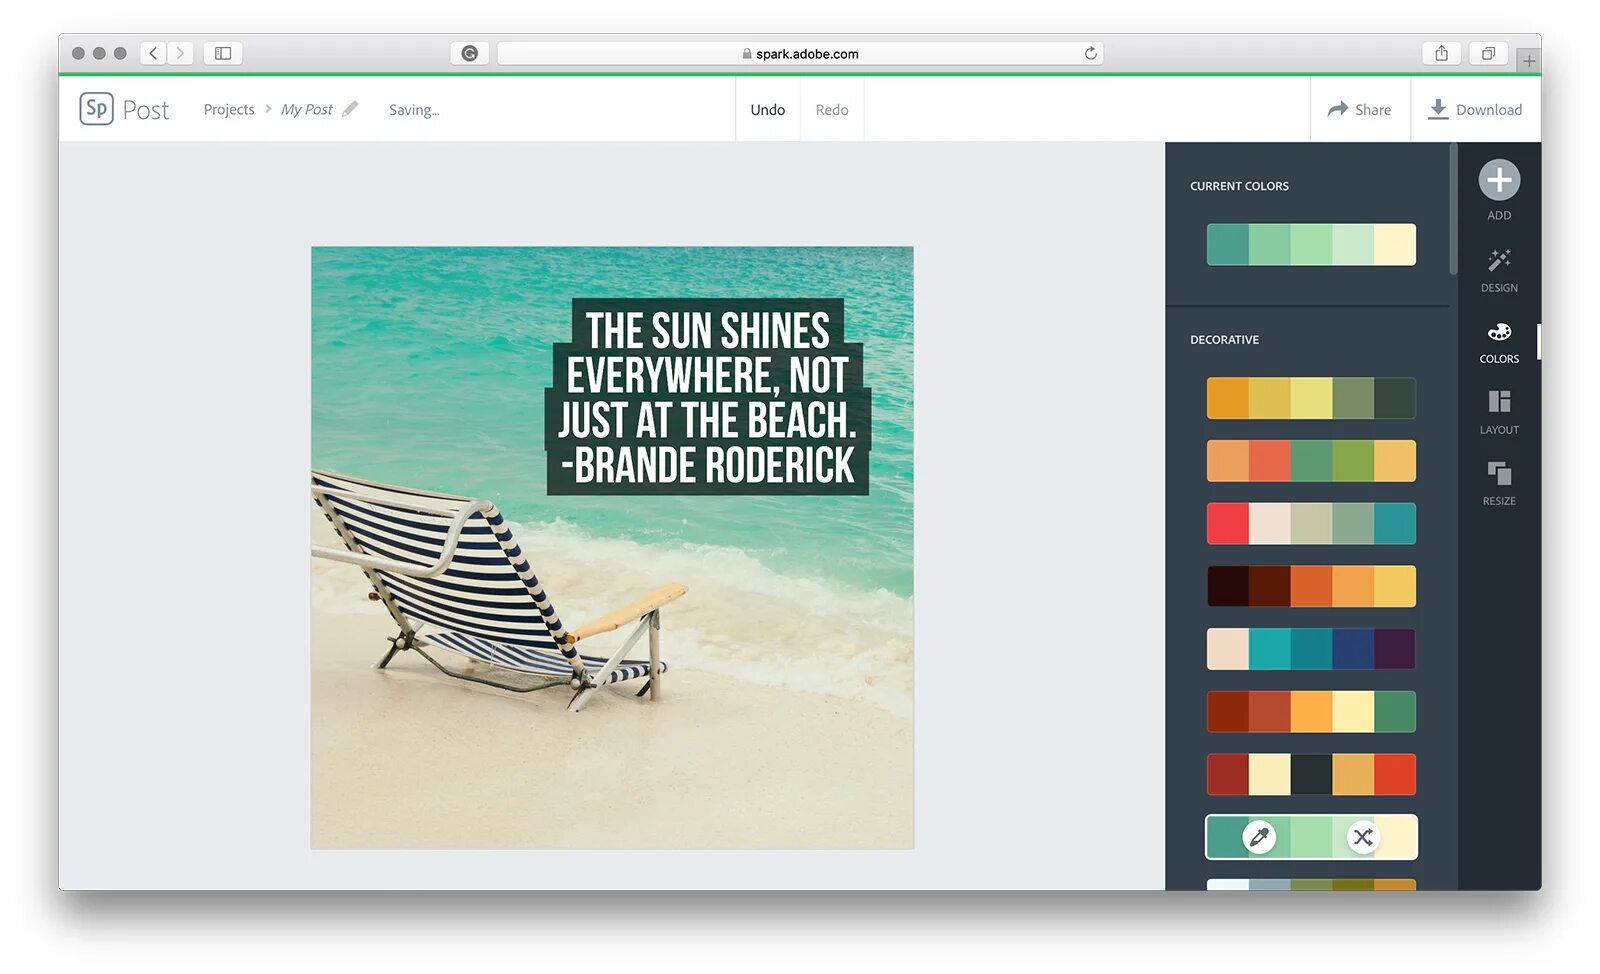The height and width of the screenshot is (974, 1600).
Task: Choose the rust-orange-cream-green palette
Action: [x=1311, y=712]
